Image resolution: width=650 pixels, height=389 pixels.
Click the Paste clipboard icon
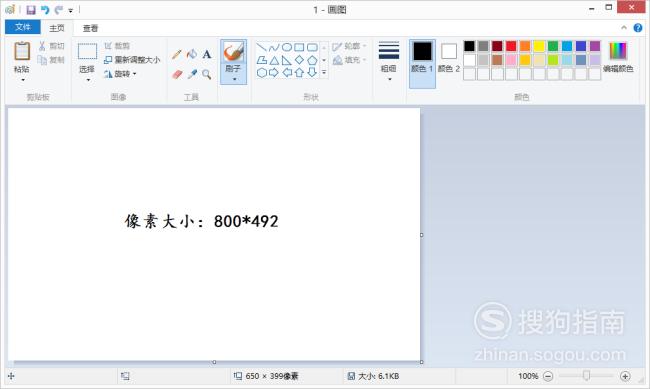point(22,52)
